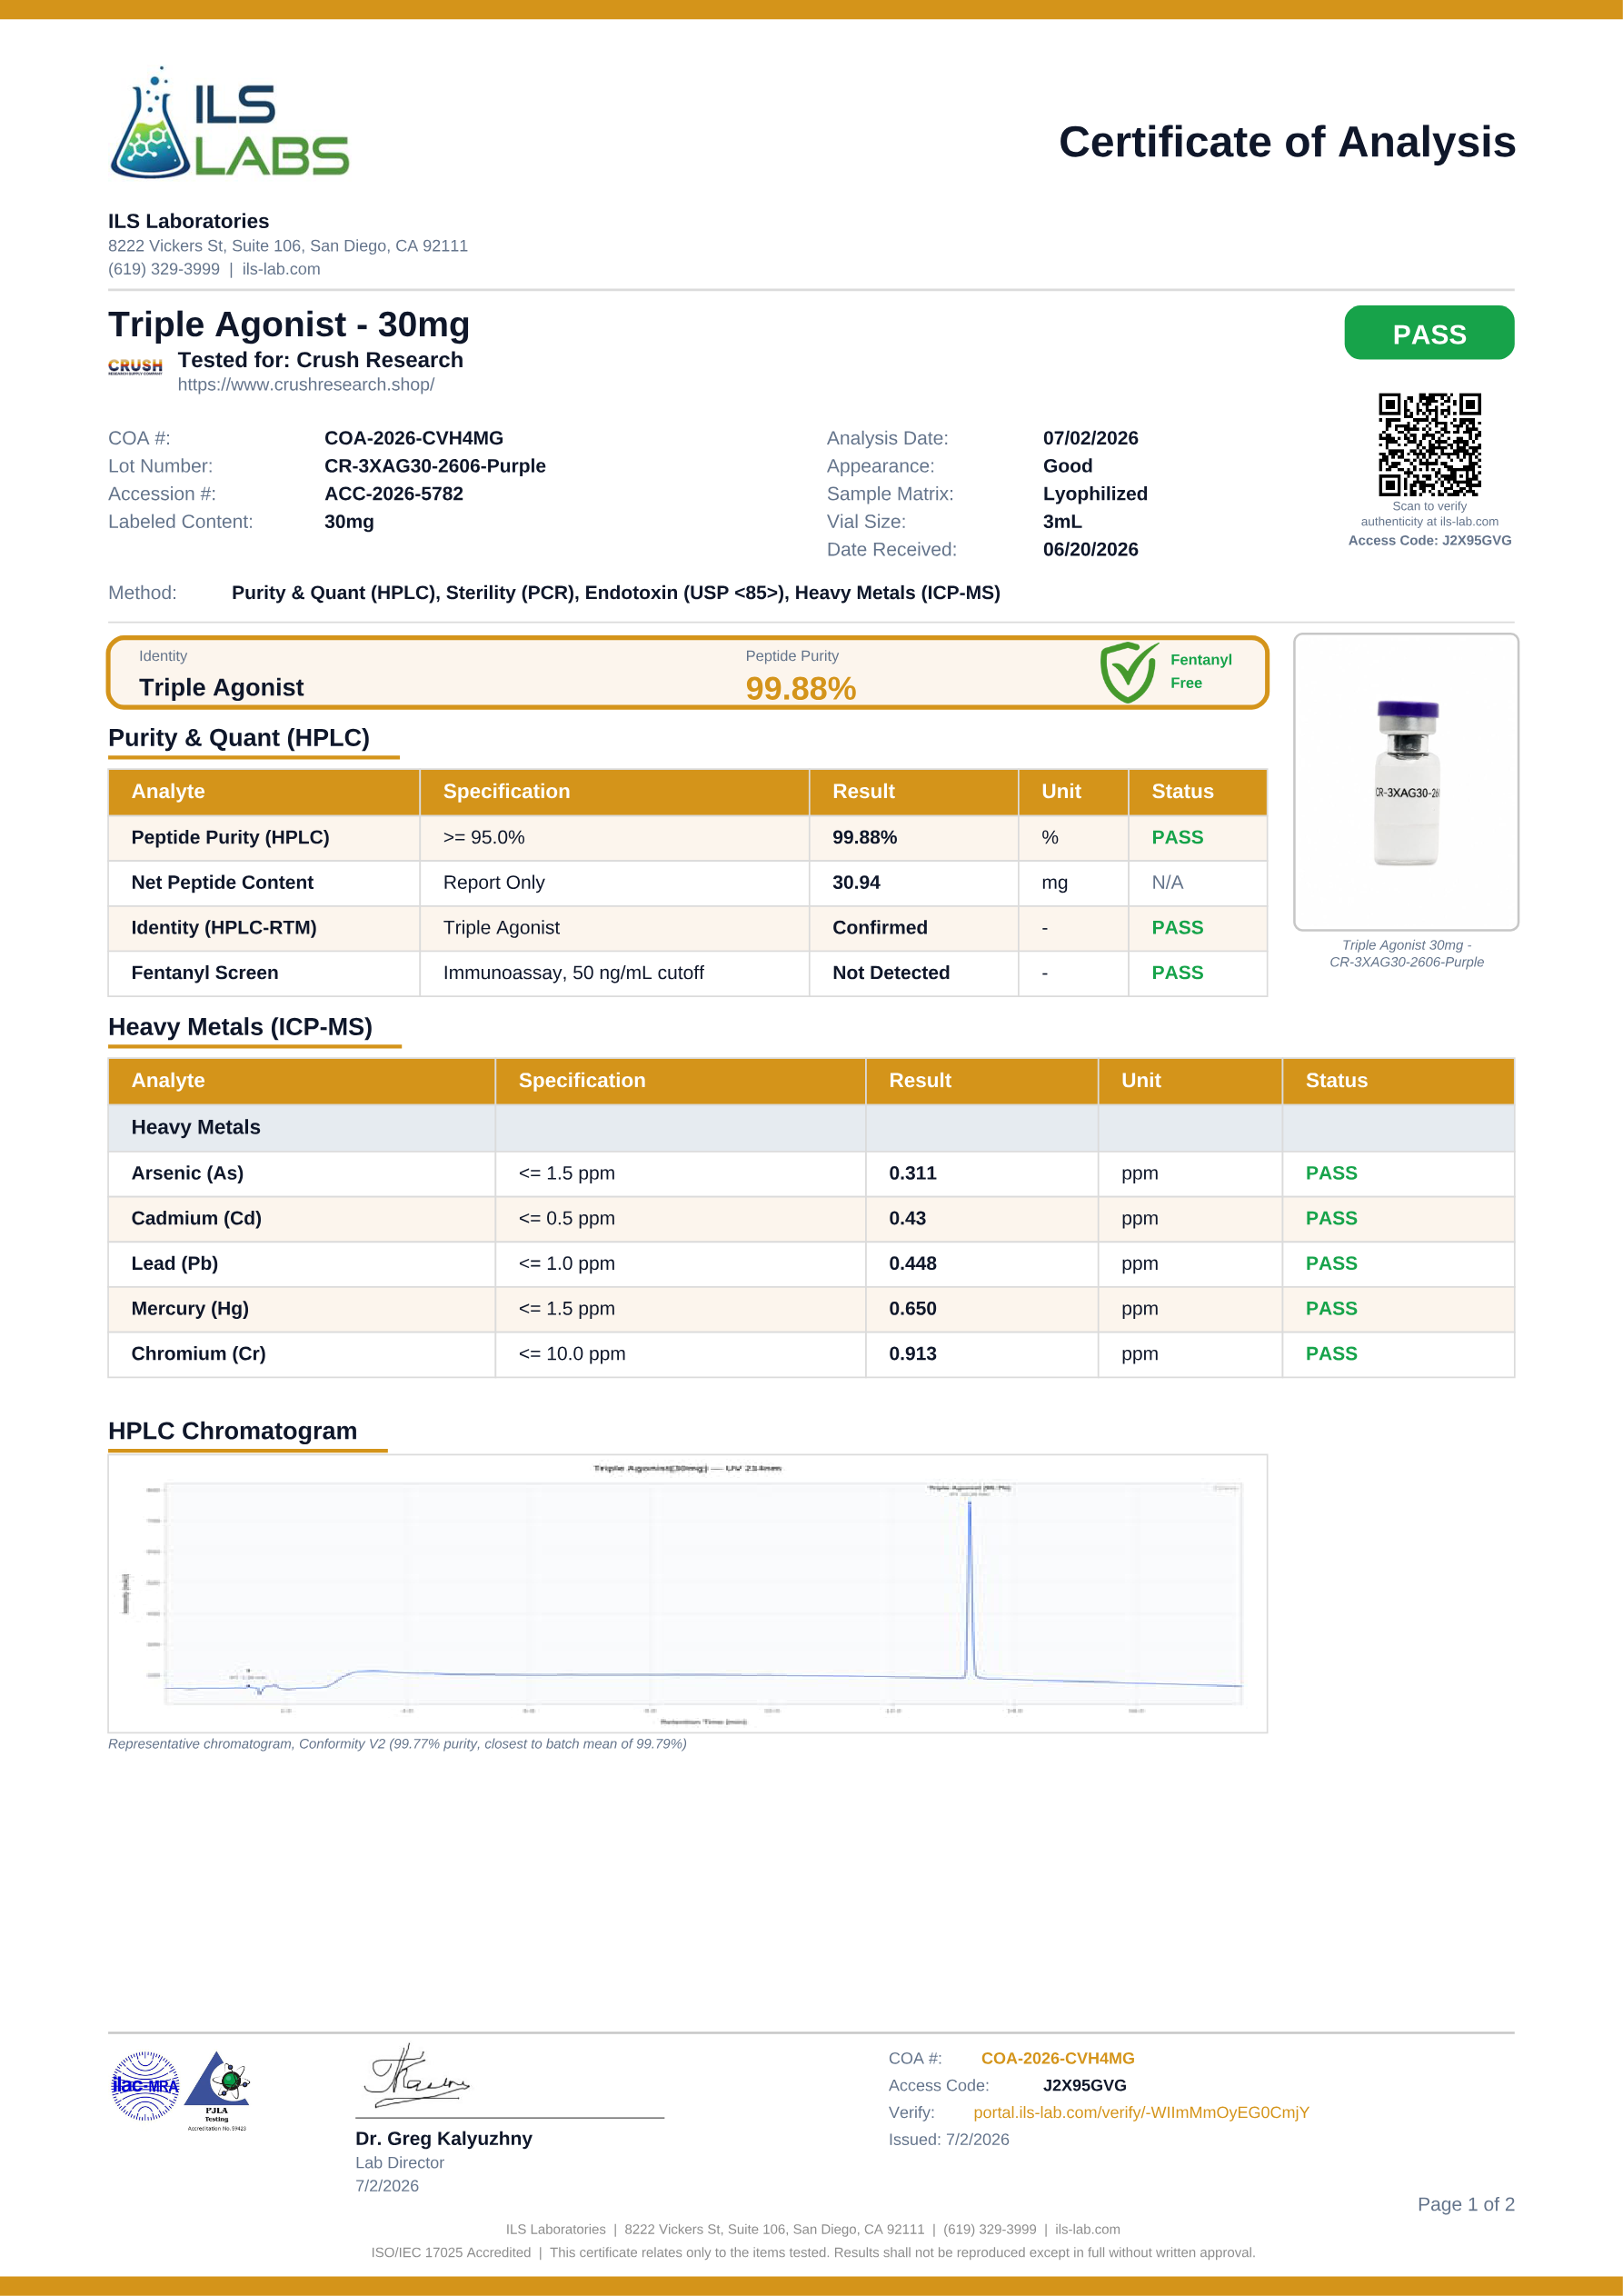
Task: Click the Lab Director title text
Action: pos(399,2162)
